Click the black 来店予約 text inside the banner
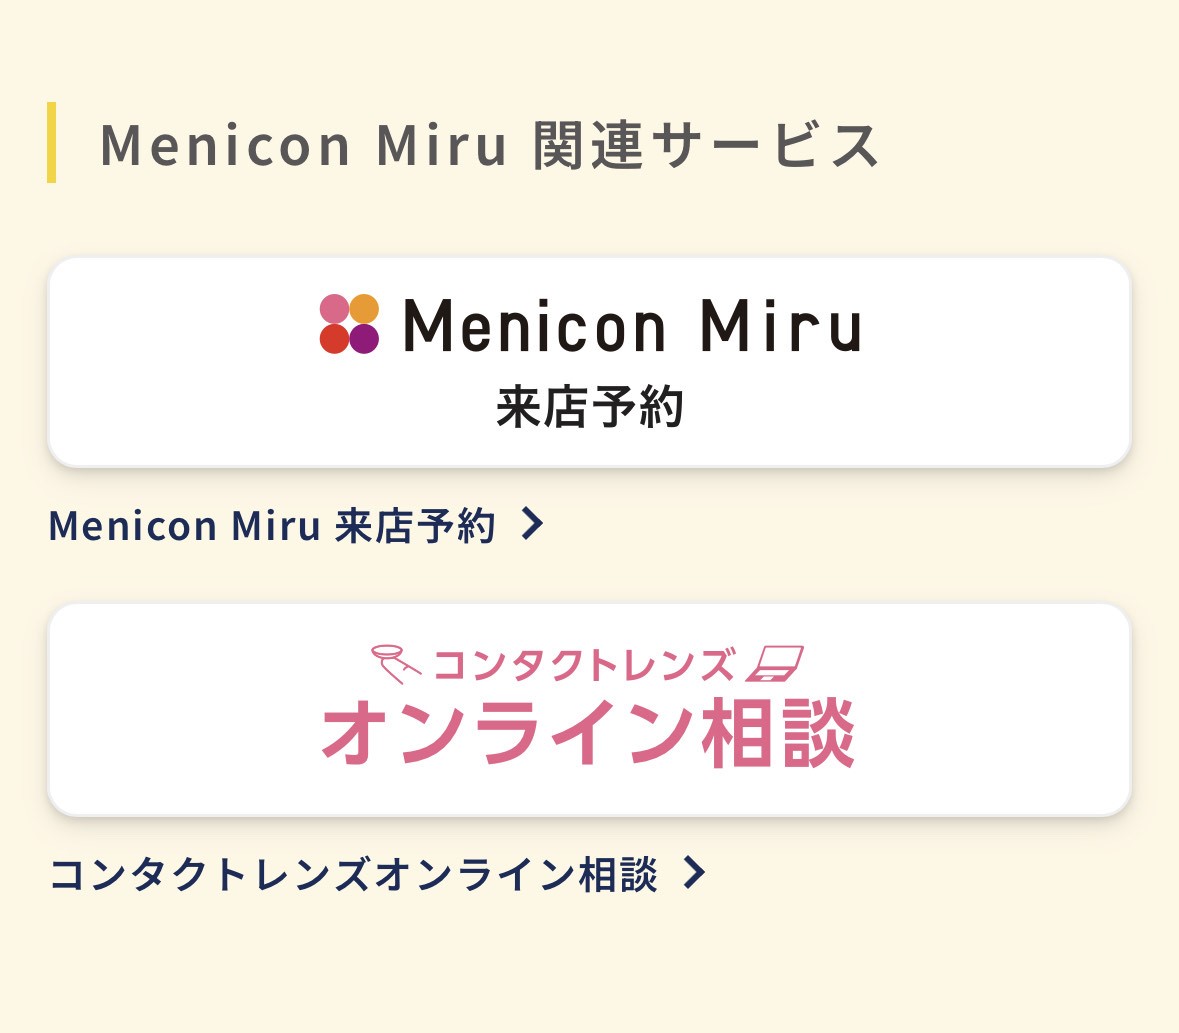 coord(590,407)
